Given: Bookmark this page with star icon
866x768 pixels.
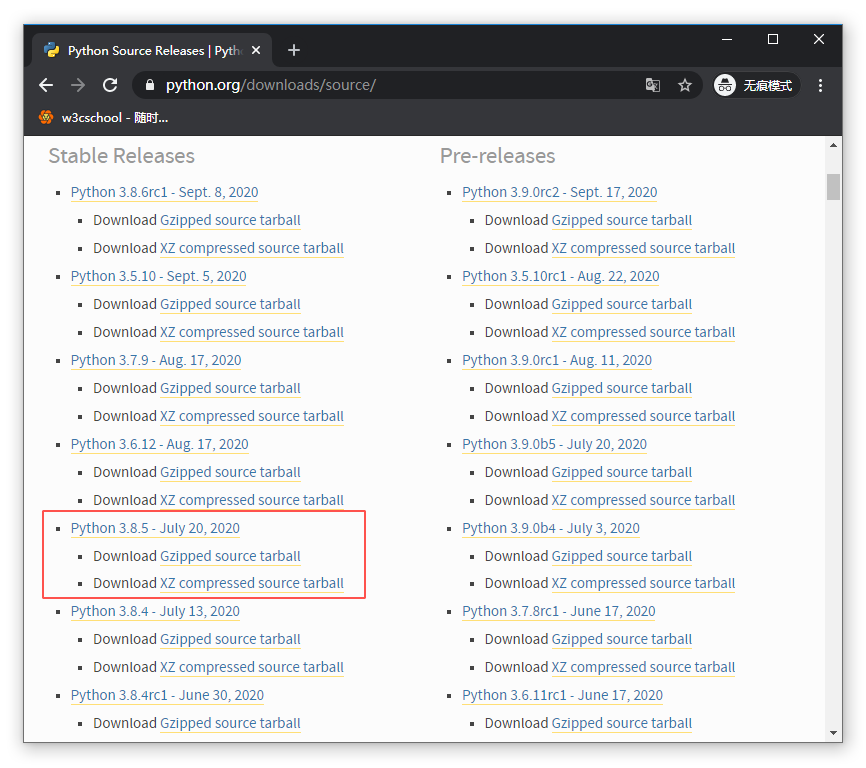Looking at the screenshot, I should click(x=685, y=85).
